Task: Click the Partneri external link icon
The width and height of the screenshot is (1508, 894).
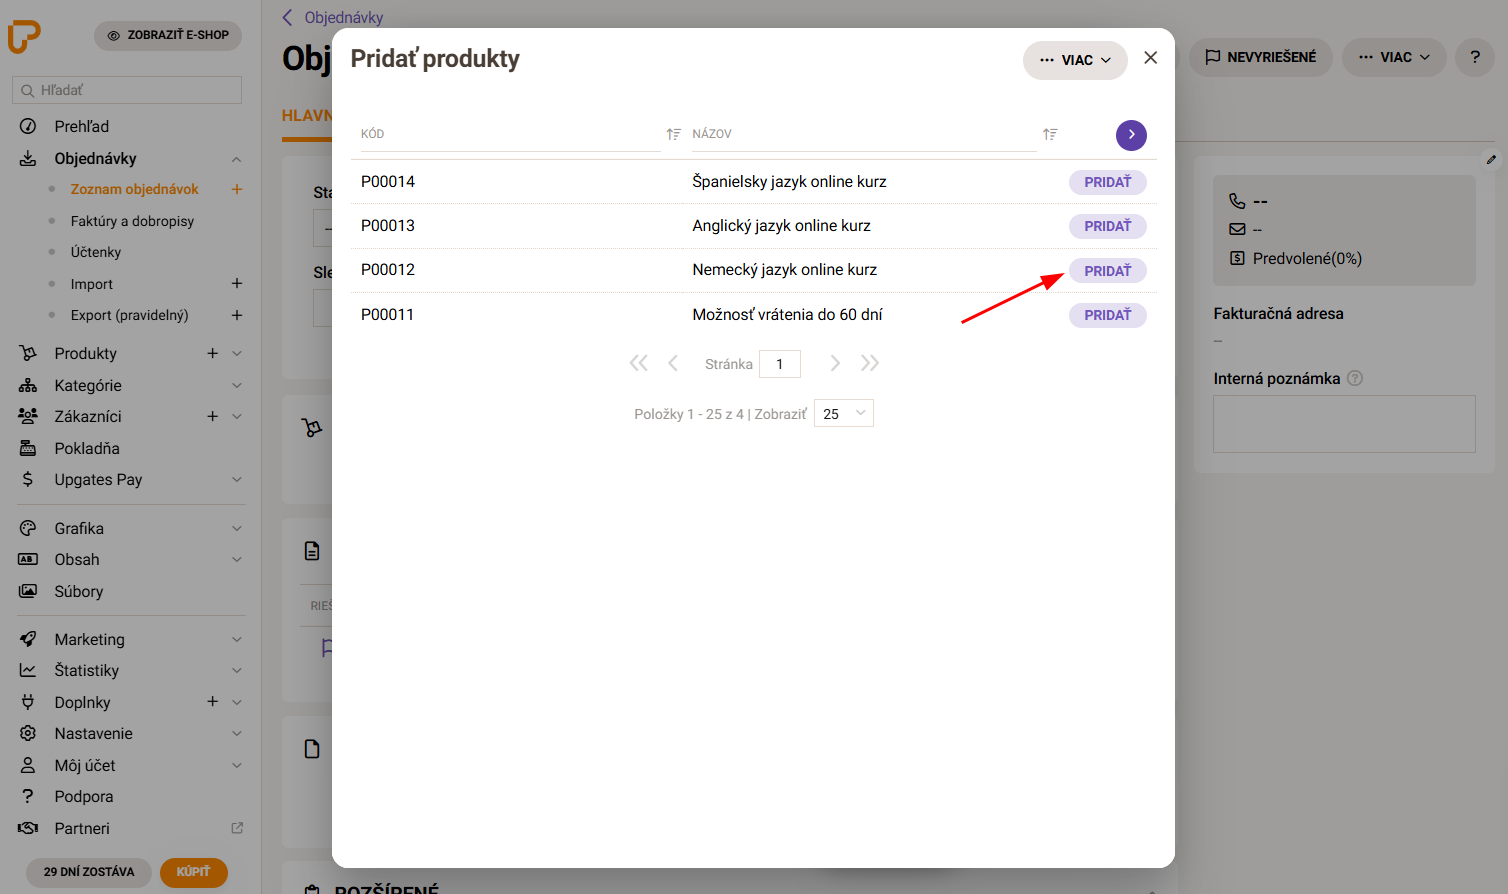Action: tap(237, 828)
